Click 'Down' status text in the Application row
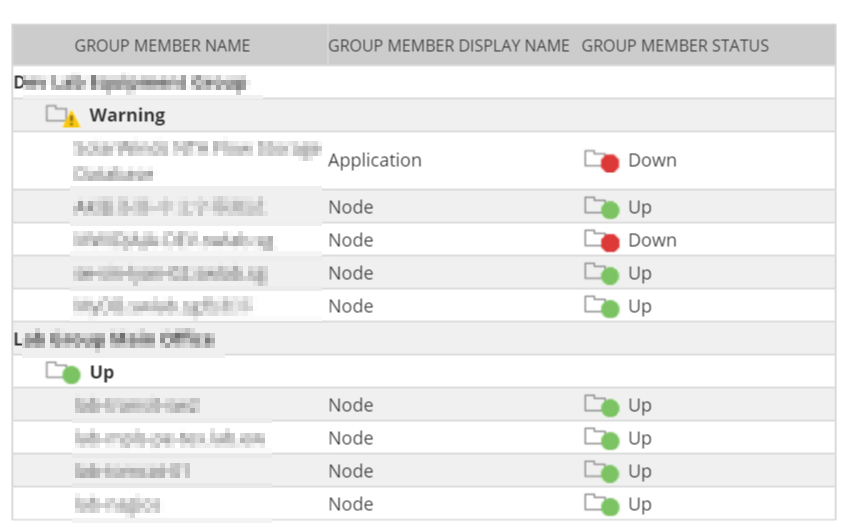The image size is (845, 532). coord(652,161)
